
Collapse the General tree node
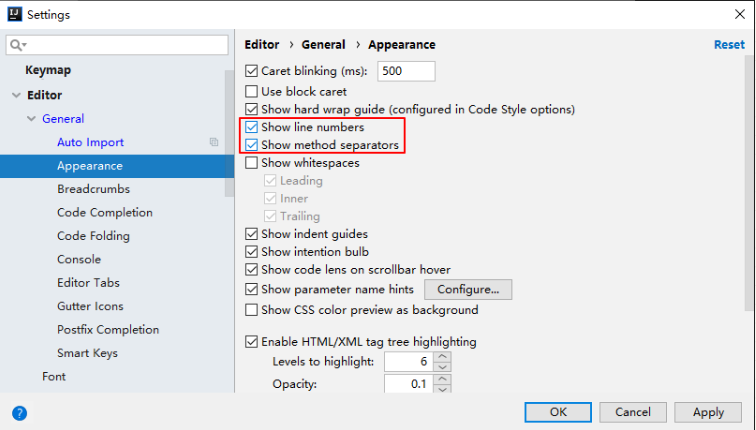point(32,119)
